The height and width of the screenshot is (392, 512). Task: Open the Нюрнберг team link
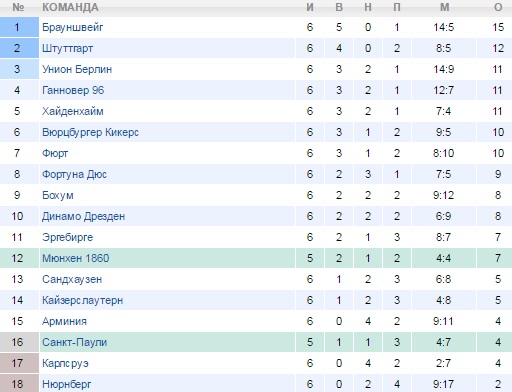(66, 384)
